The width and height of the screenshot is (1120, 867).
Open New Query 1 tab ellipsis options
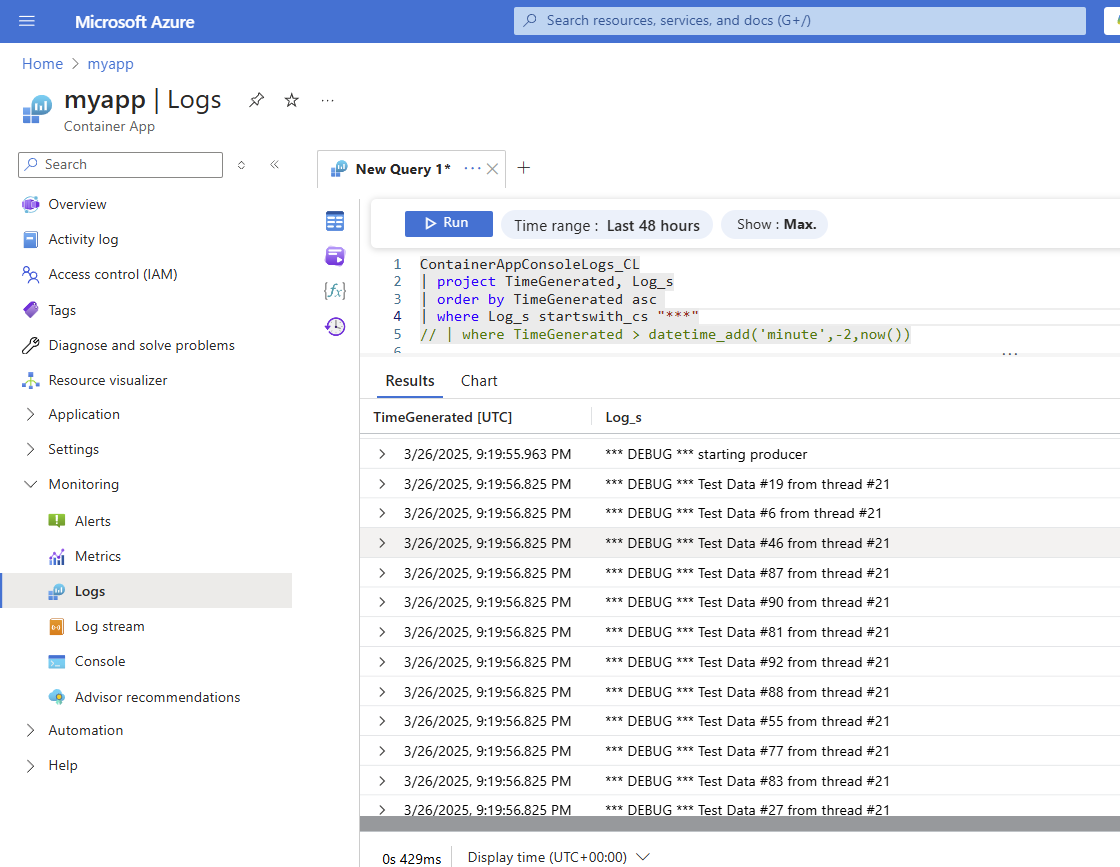[x=472, y=169]
